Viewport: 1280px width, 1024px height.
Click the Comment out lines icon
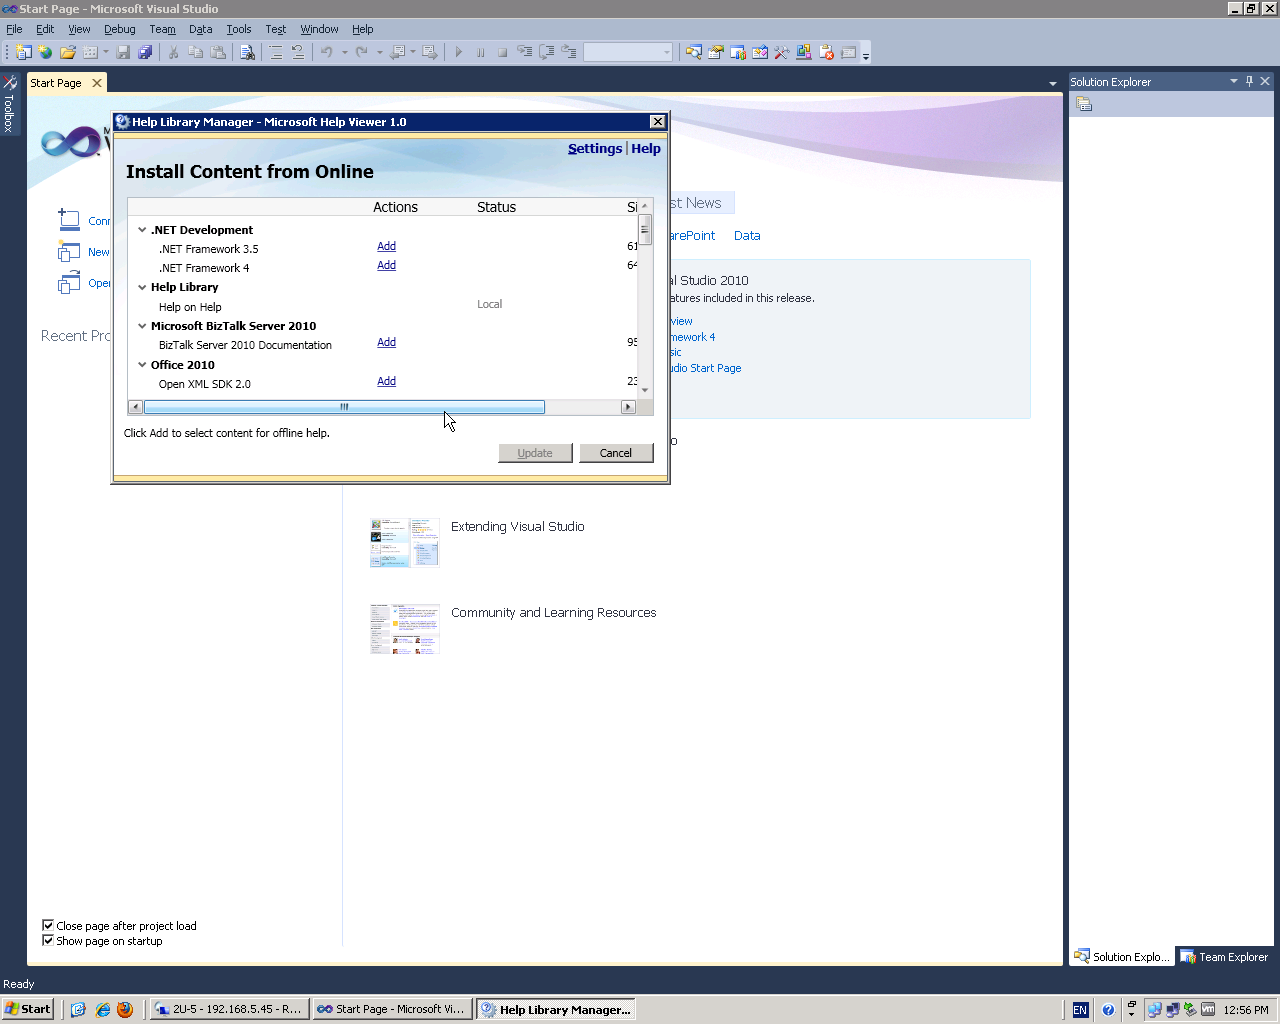tap(276, 52)
